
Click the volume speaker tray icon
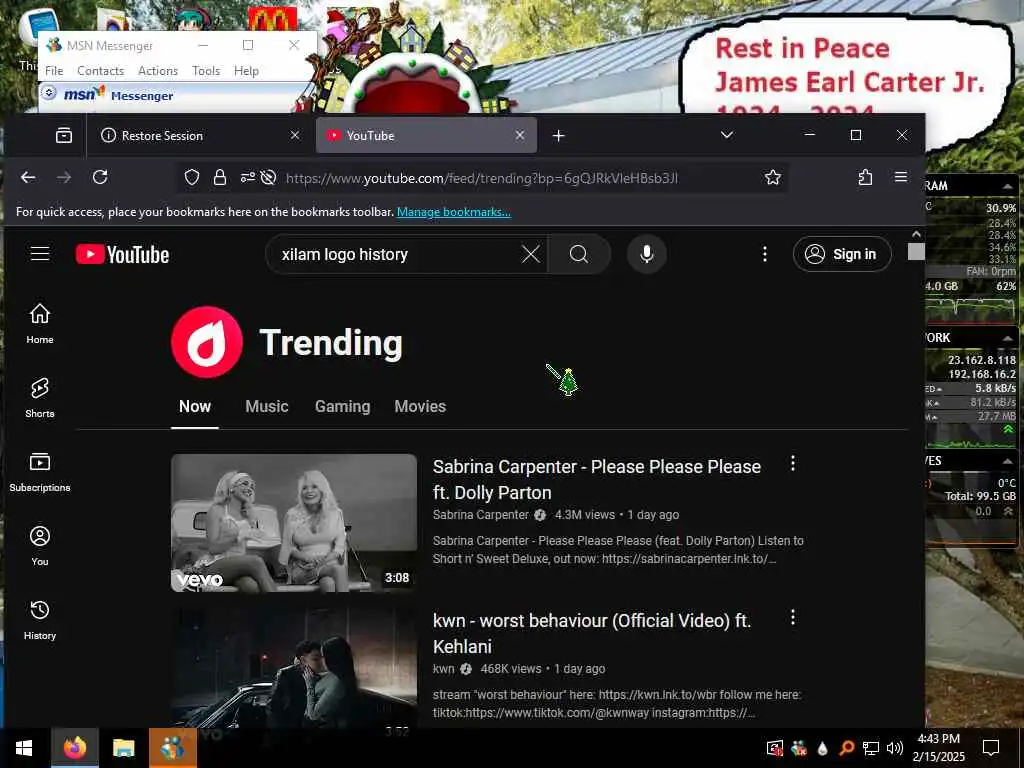click(x=895, y=748)
